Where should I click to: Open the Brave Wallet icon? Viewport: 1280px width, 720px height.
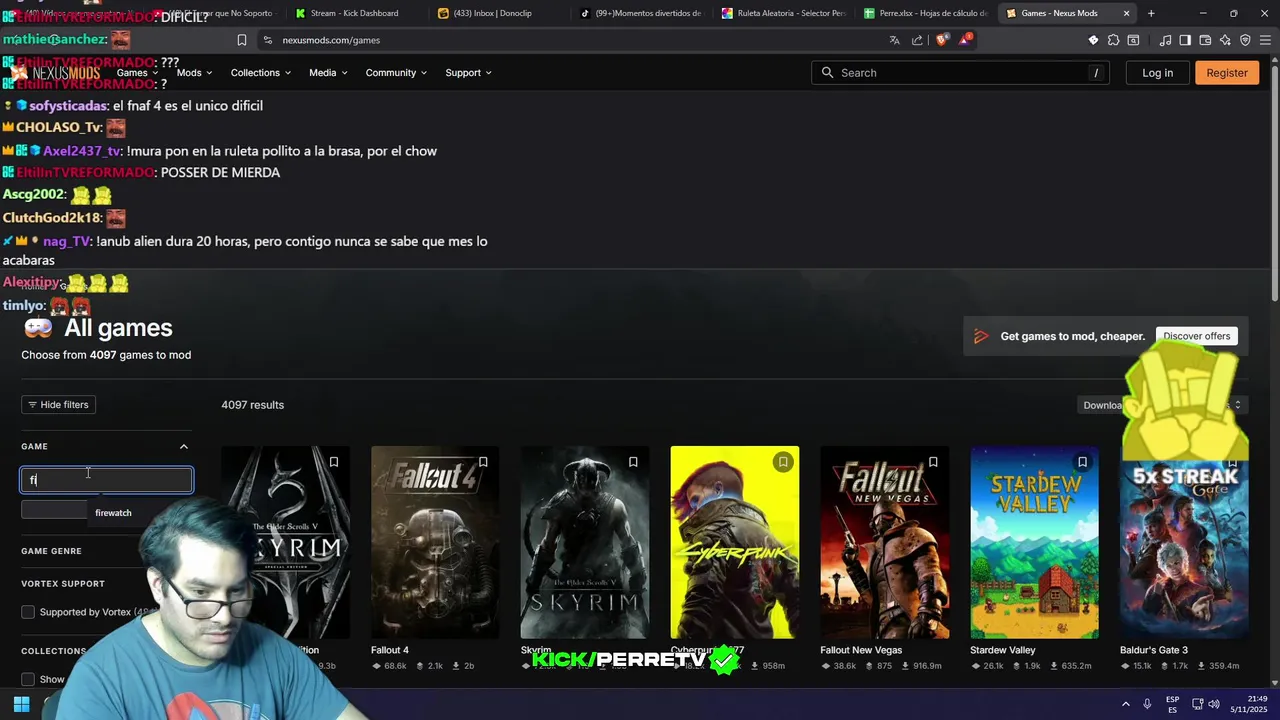click(x=1205, y=40)
